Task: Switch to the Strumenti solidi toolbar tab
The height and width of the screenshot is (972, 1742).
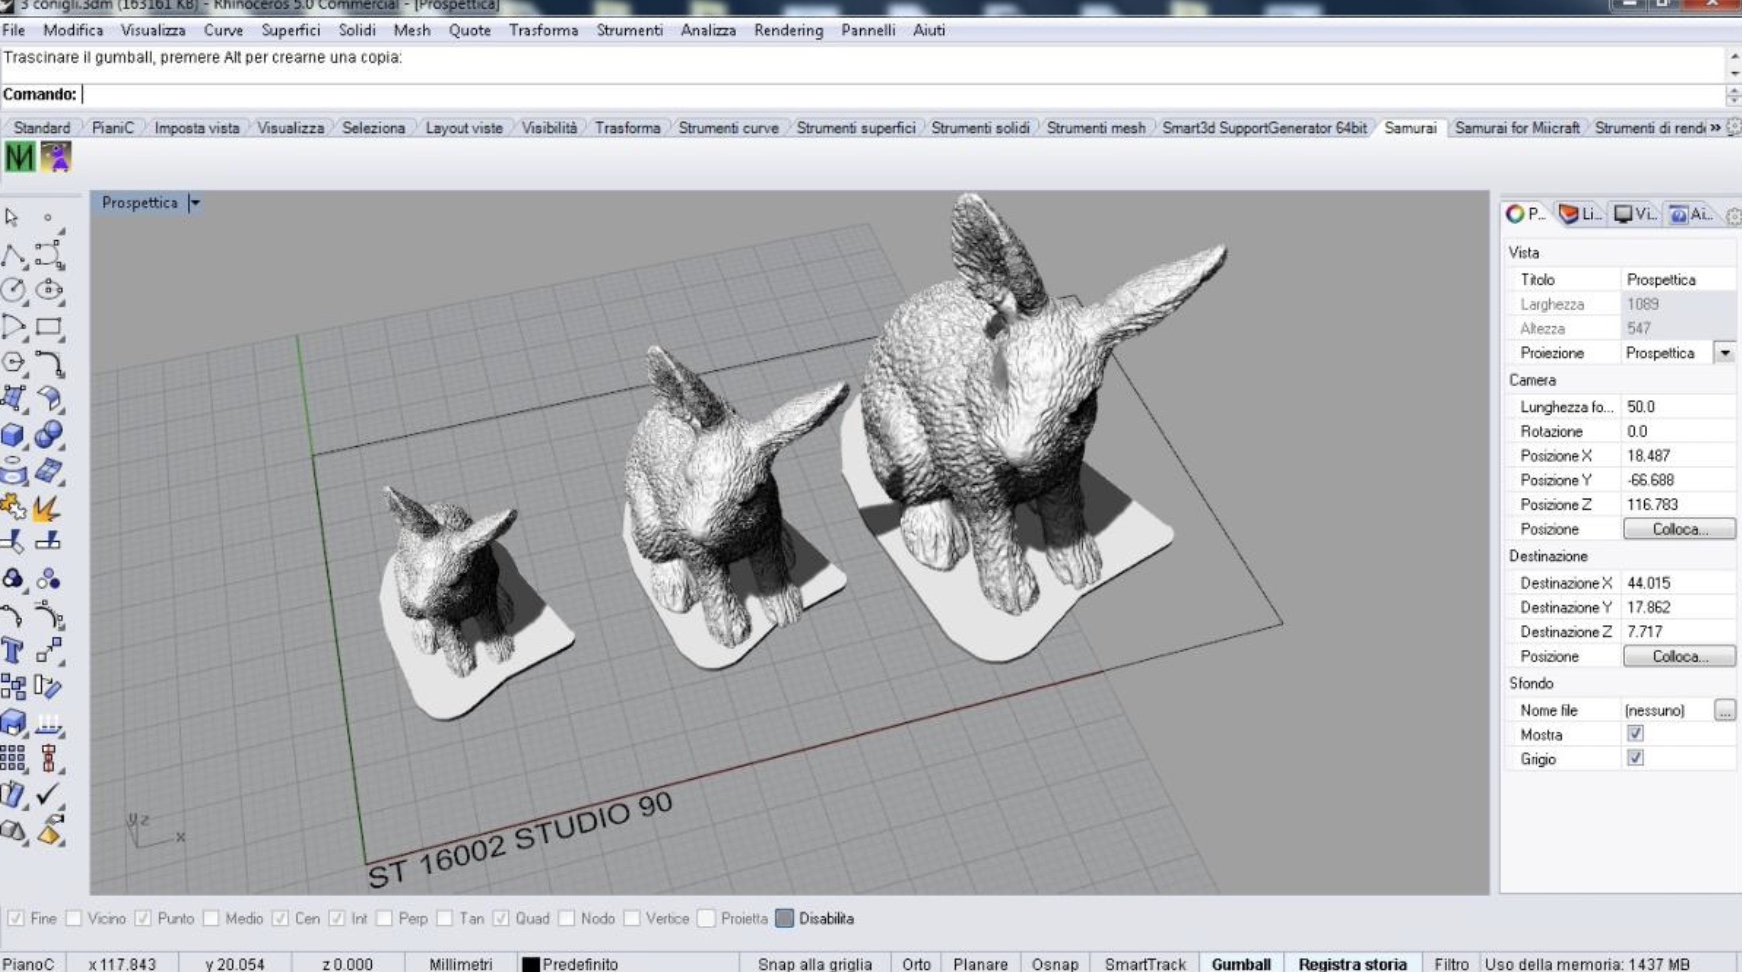Action: tap(980, 128)
